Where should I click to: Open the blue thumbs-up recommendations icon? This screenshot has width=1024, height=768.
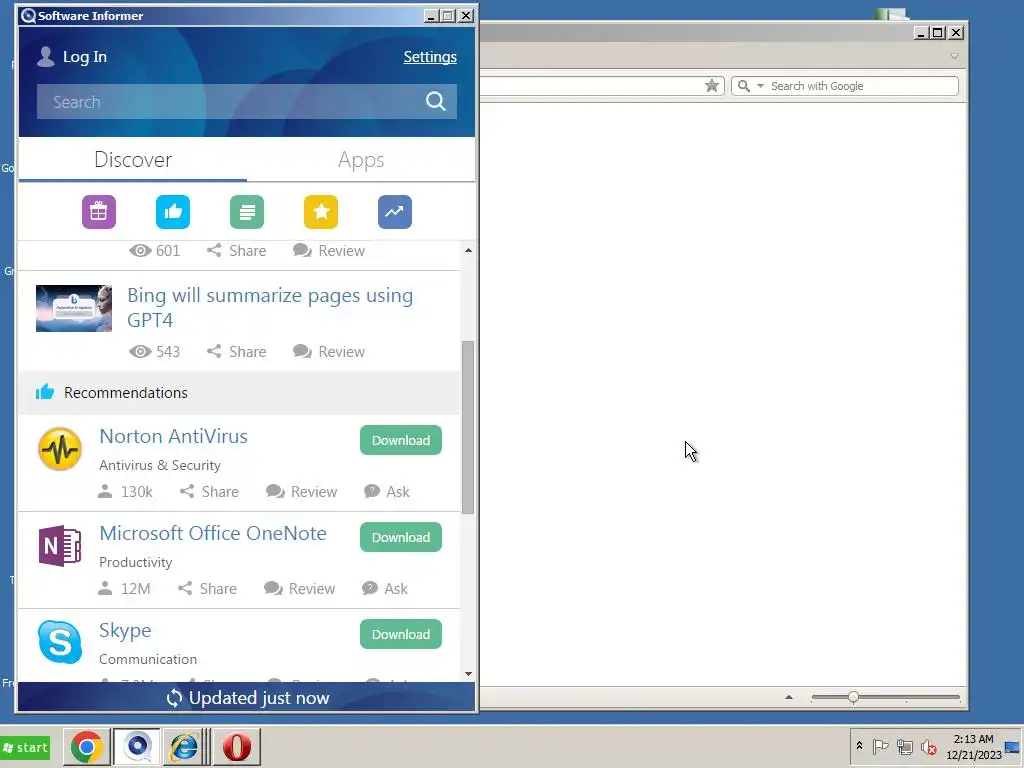click(173, 212)
